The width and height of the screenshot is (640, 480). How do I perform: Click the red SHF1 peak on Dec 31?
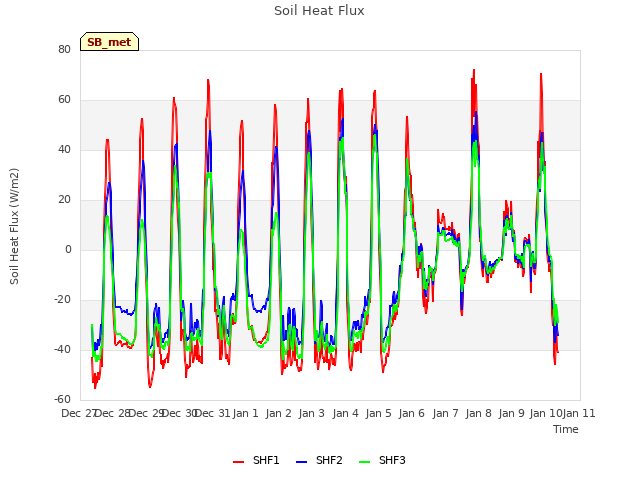(x=208, y=80)
